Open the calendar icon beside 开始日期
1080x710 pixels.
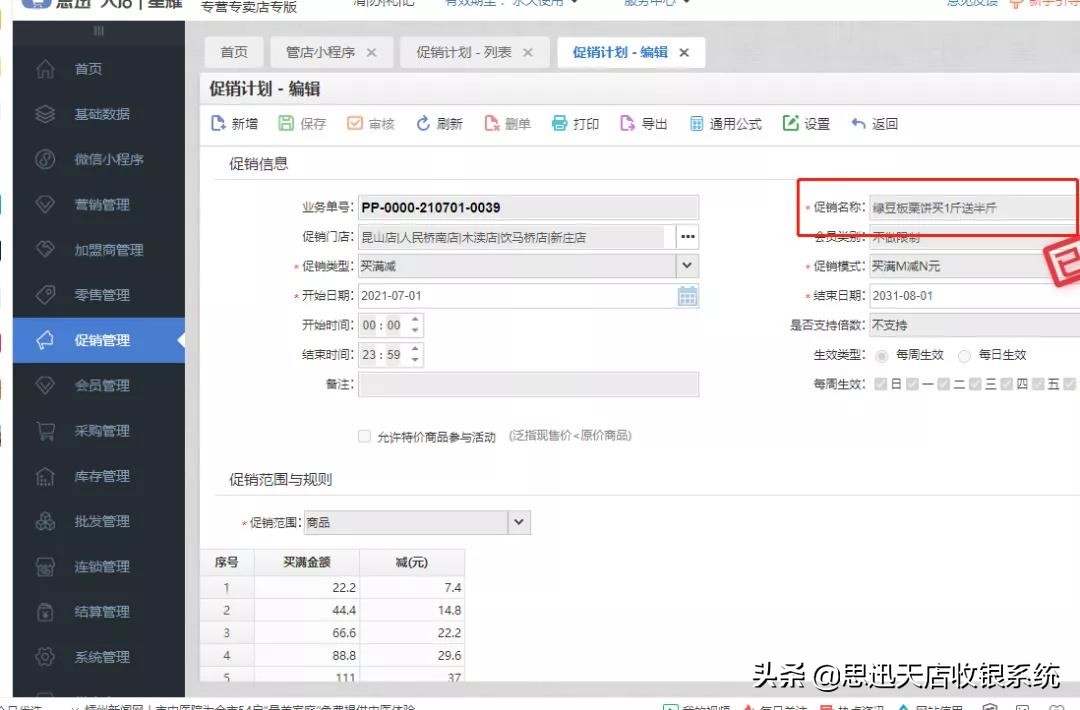(687, 296)
